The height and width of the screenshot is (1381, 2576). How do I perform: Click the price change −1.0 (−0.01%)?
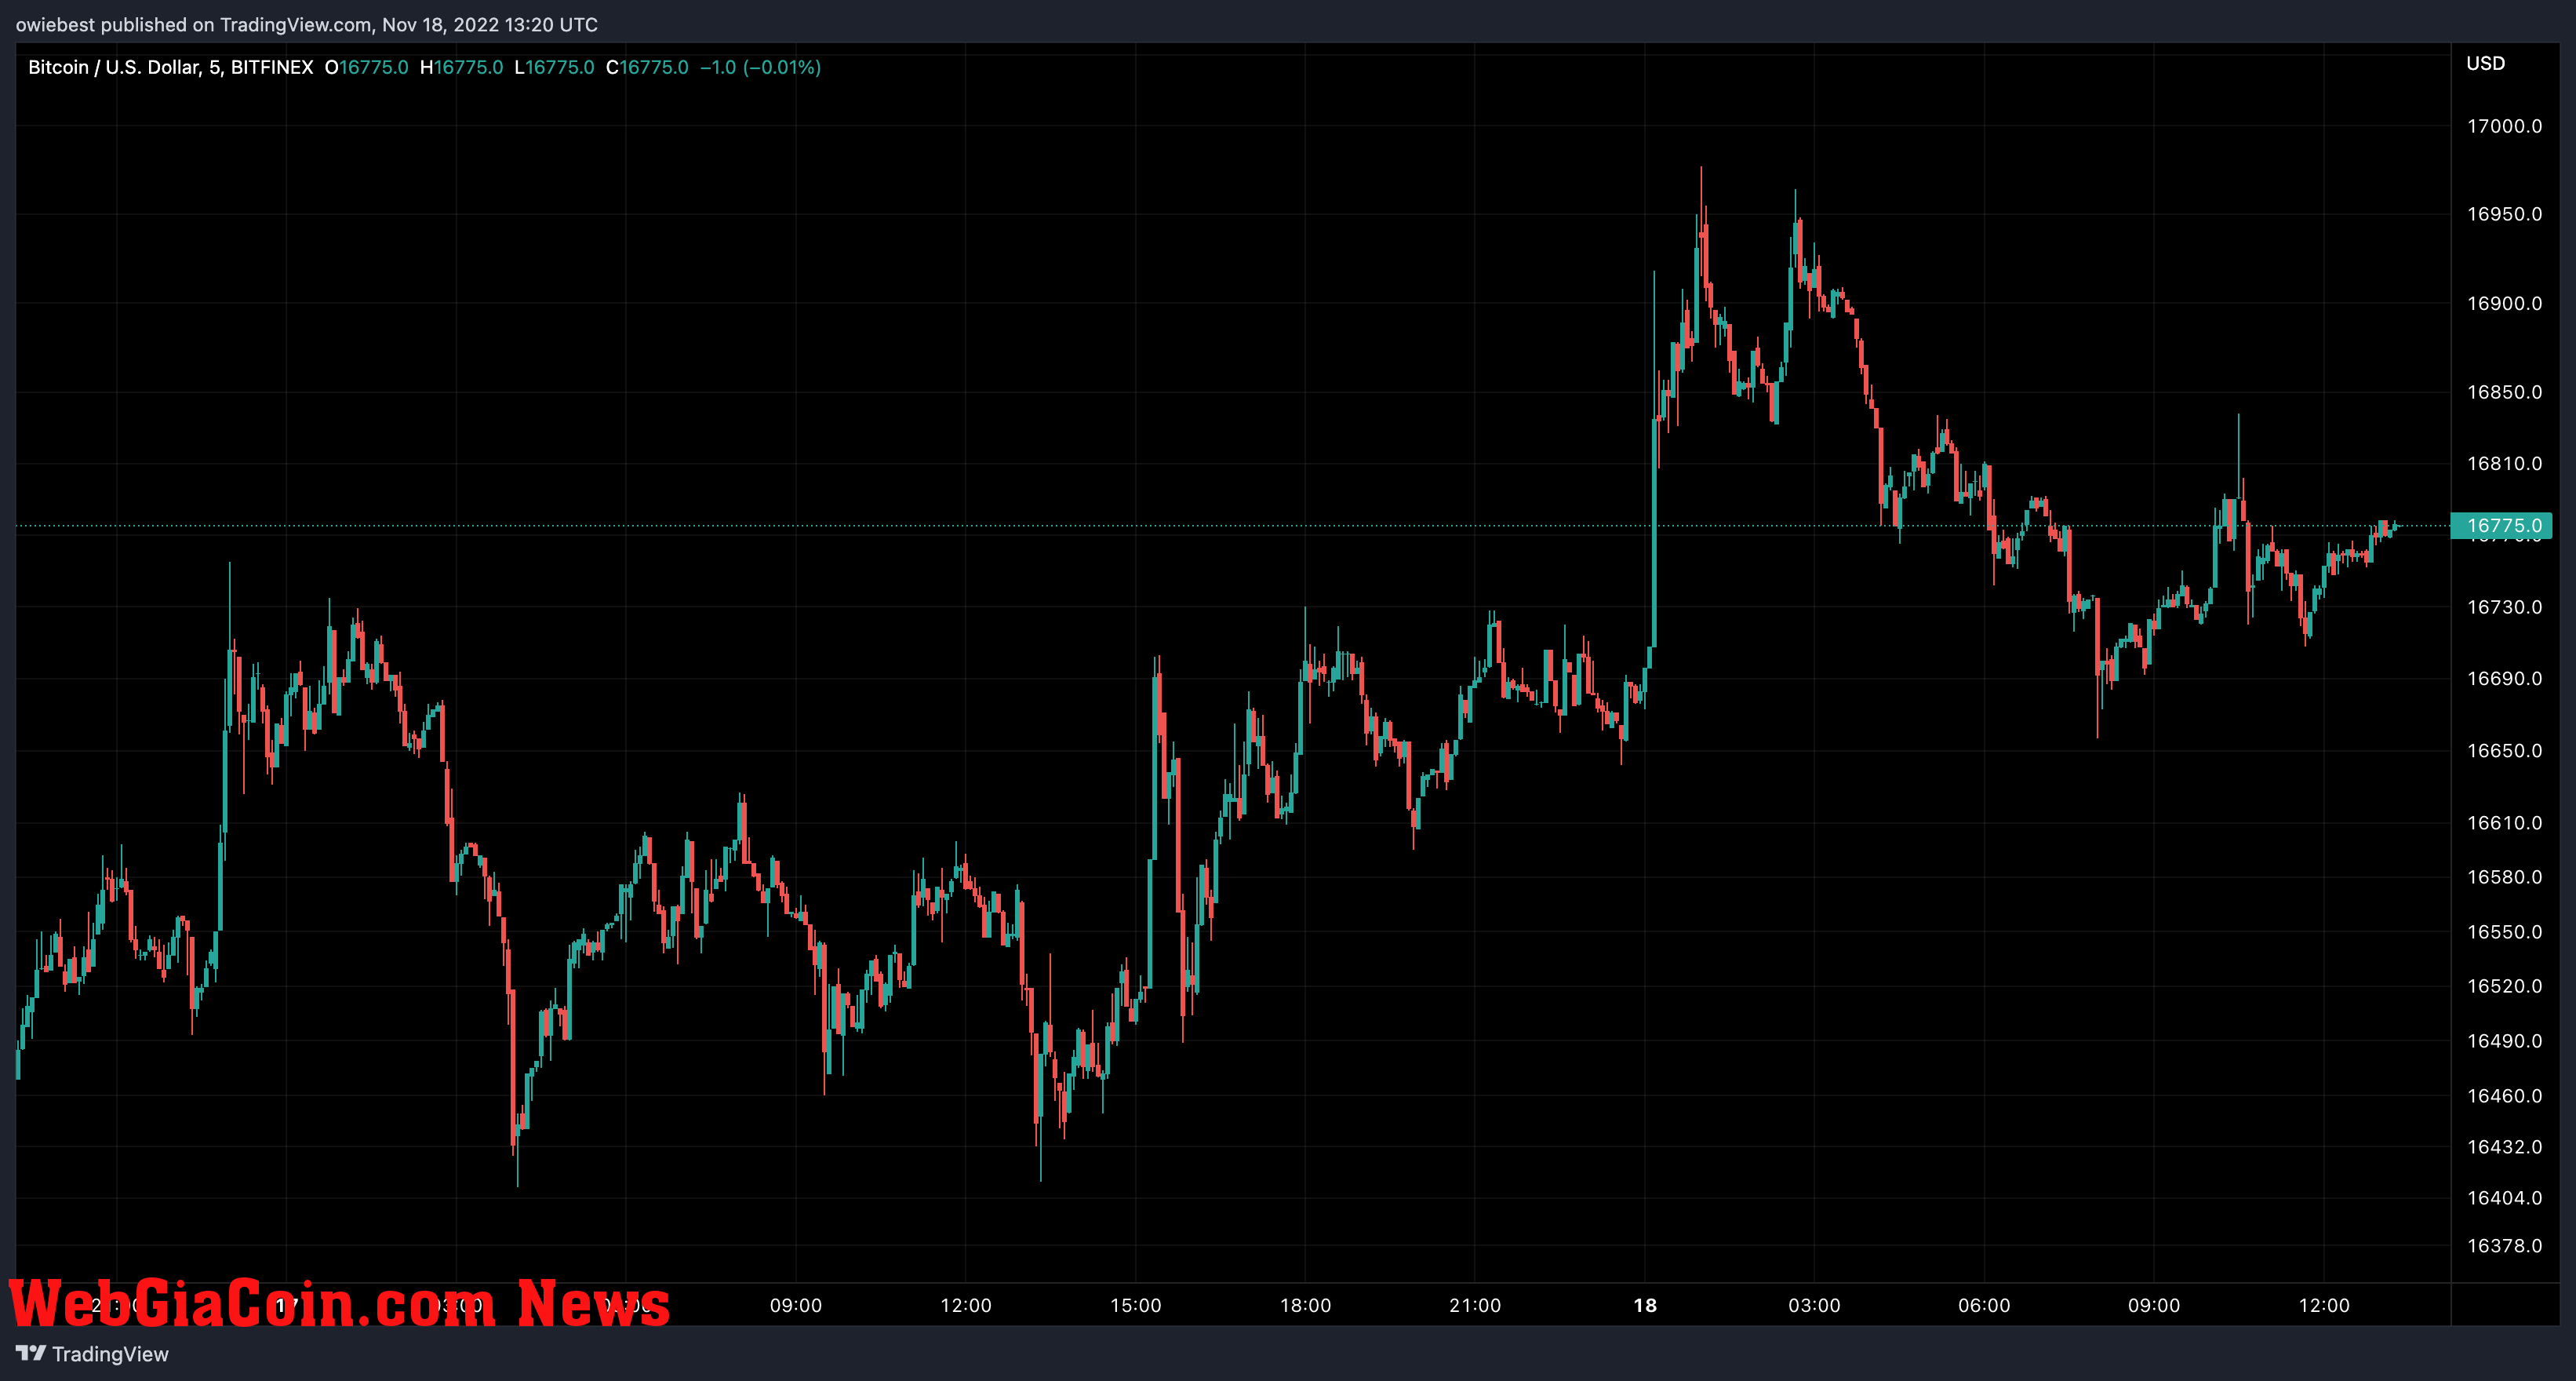760,67
